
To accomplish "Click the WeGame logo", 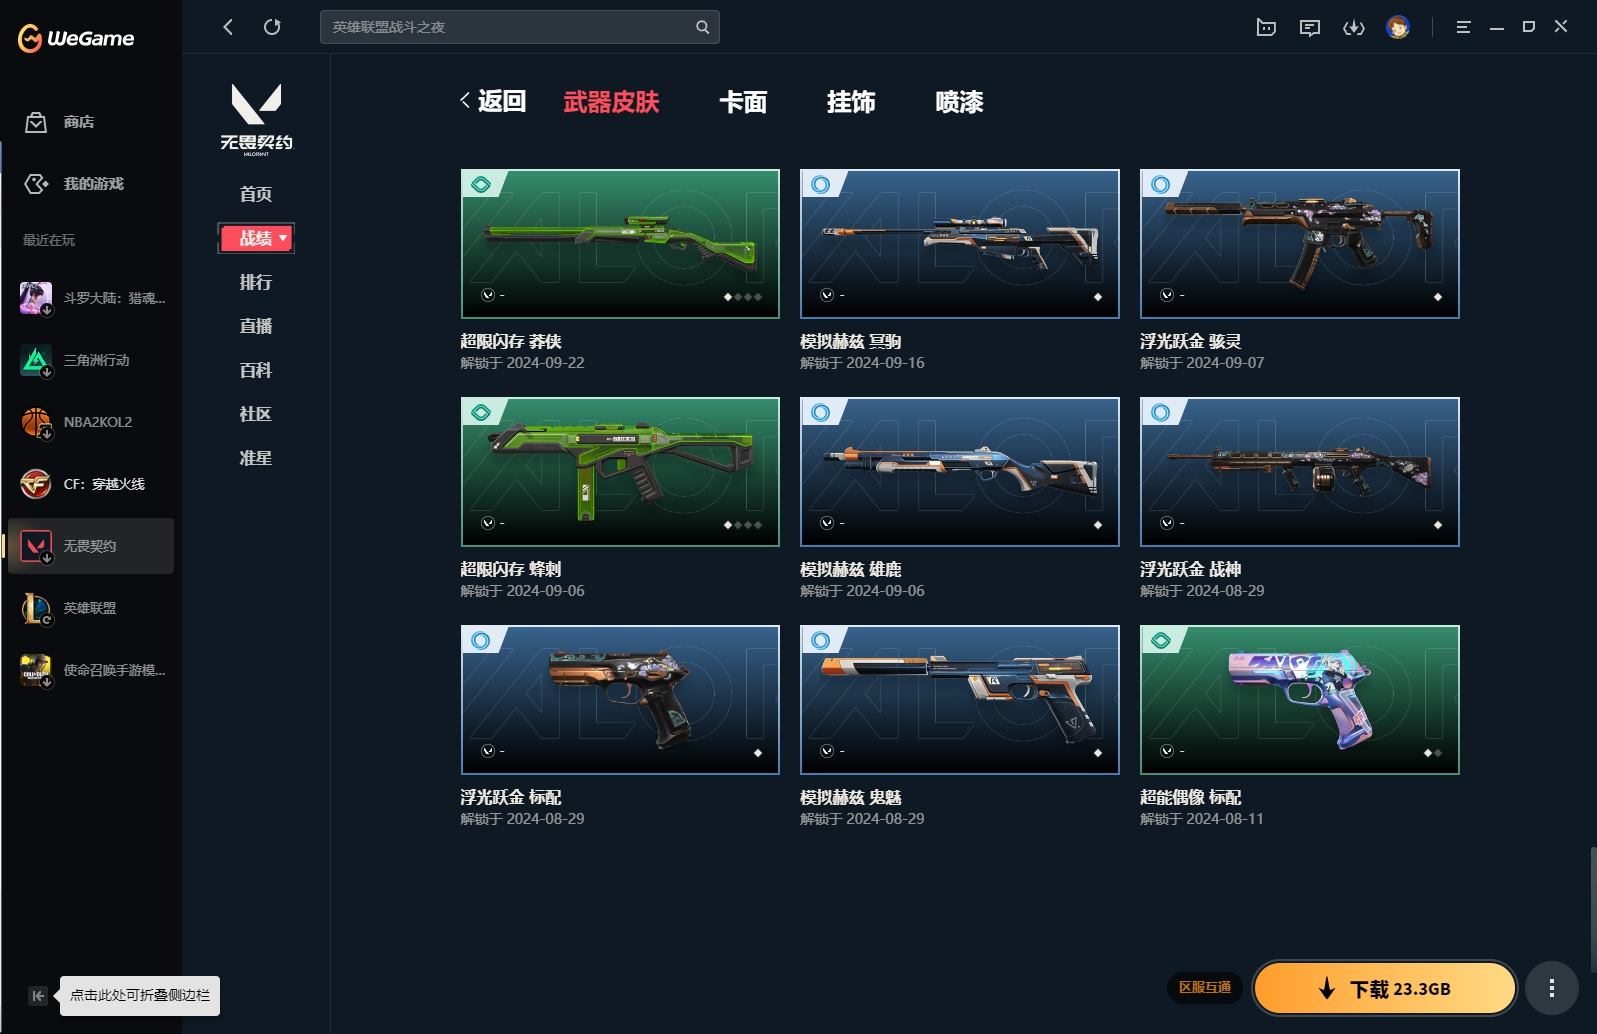I will (x=76, y=39).
